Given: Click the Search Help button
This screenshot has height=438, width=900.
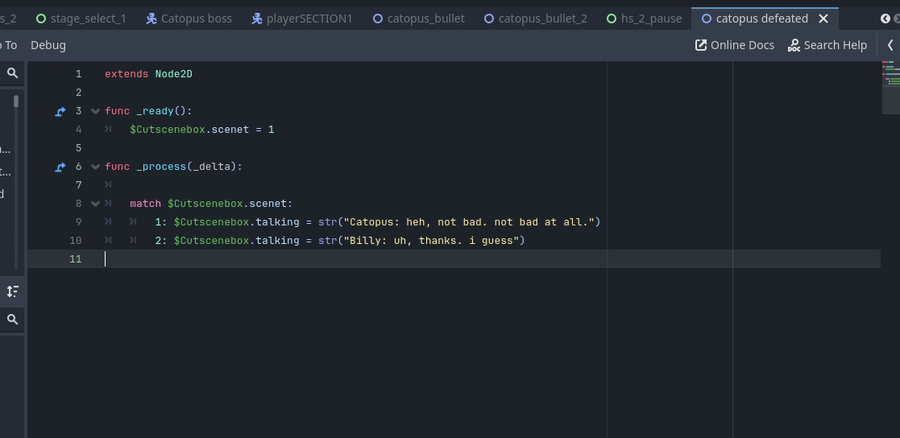Looking at the screenshot, I should (827, 45).
